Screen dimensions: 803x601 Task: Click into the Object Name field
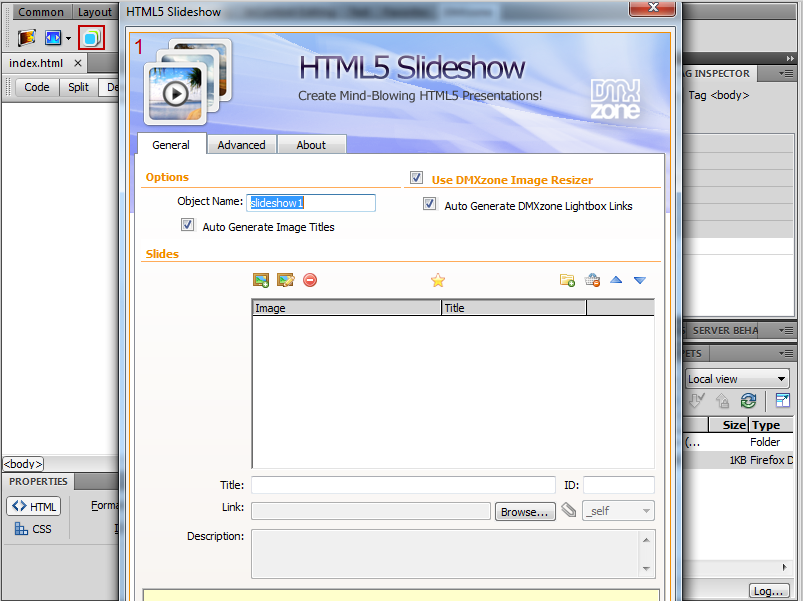pyautogui.click(x=311, y=203)
